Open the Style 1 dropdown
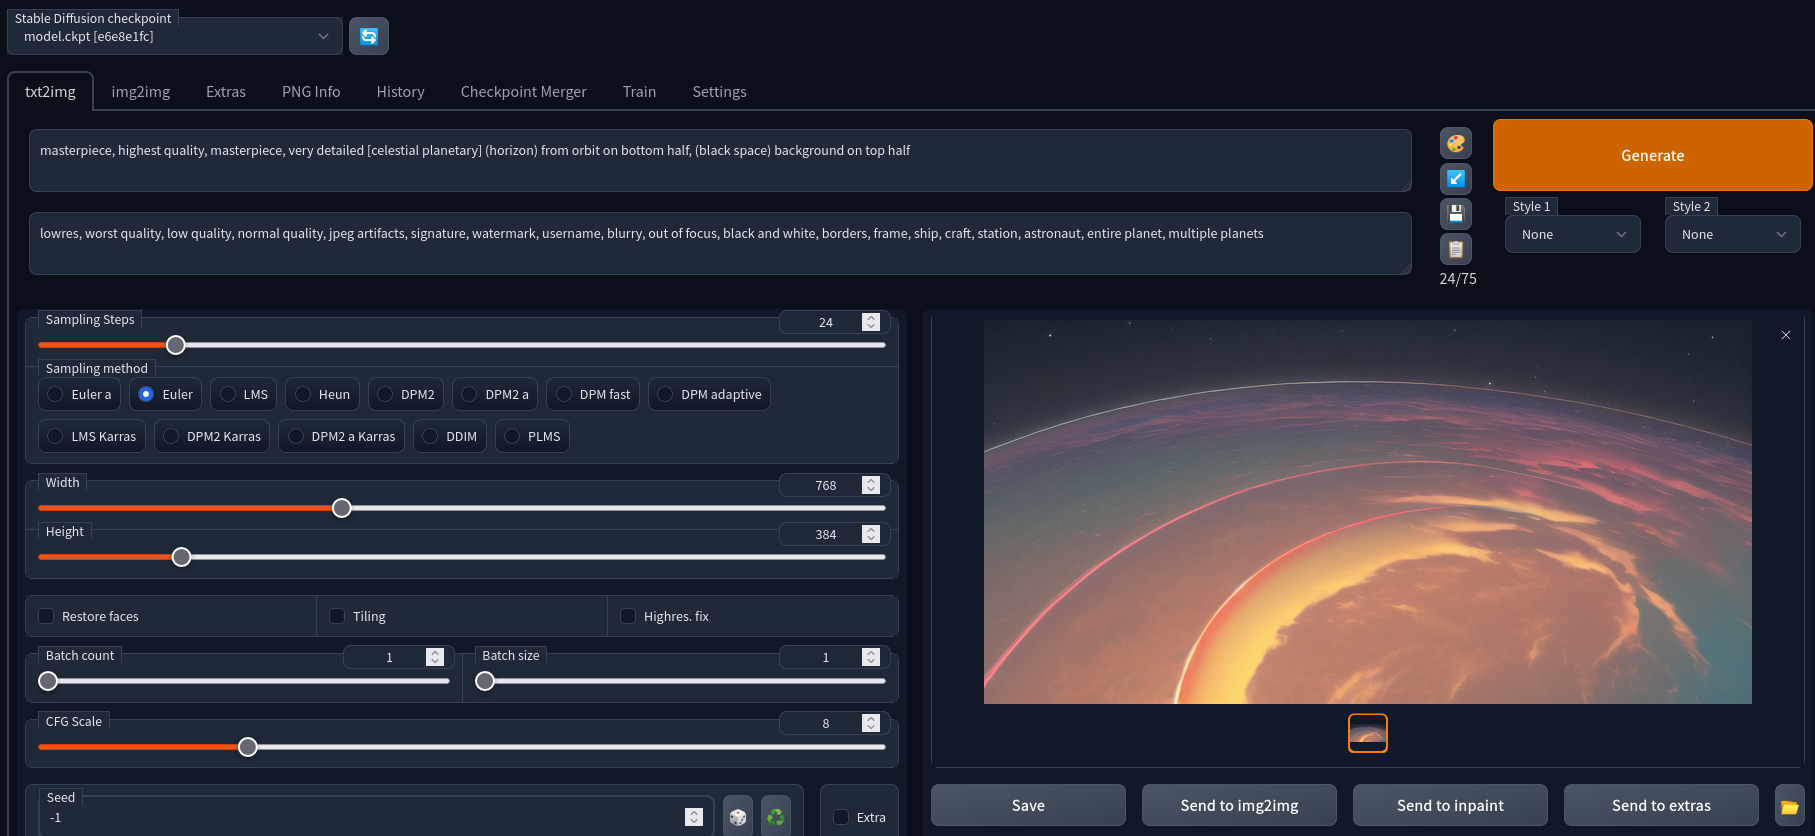Screen dimensions: 1815x836 pyautogui.click(x=1573, y=234)
